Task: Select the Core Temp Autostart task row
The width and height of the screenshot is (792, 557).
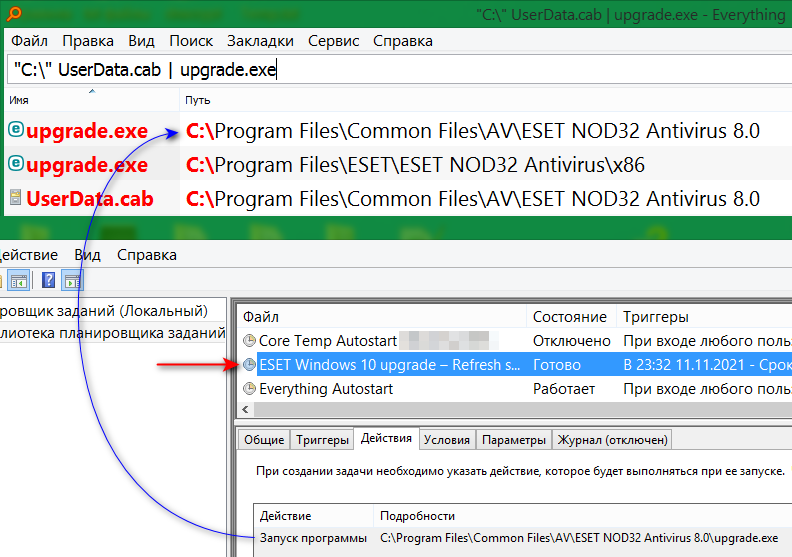Action: 515,341
